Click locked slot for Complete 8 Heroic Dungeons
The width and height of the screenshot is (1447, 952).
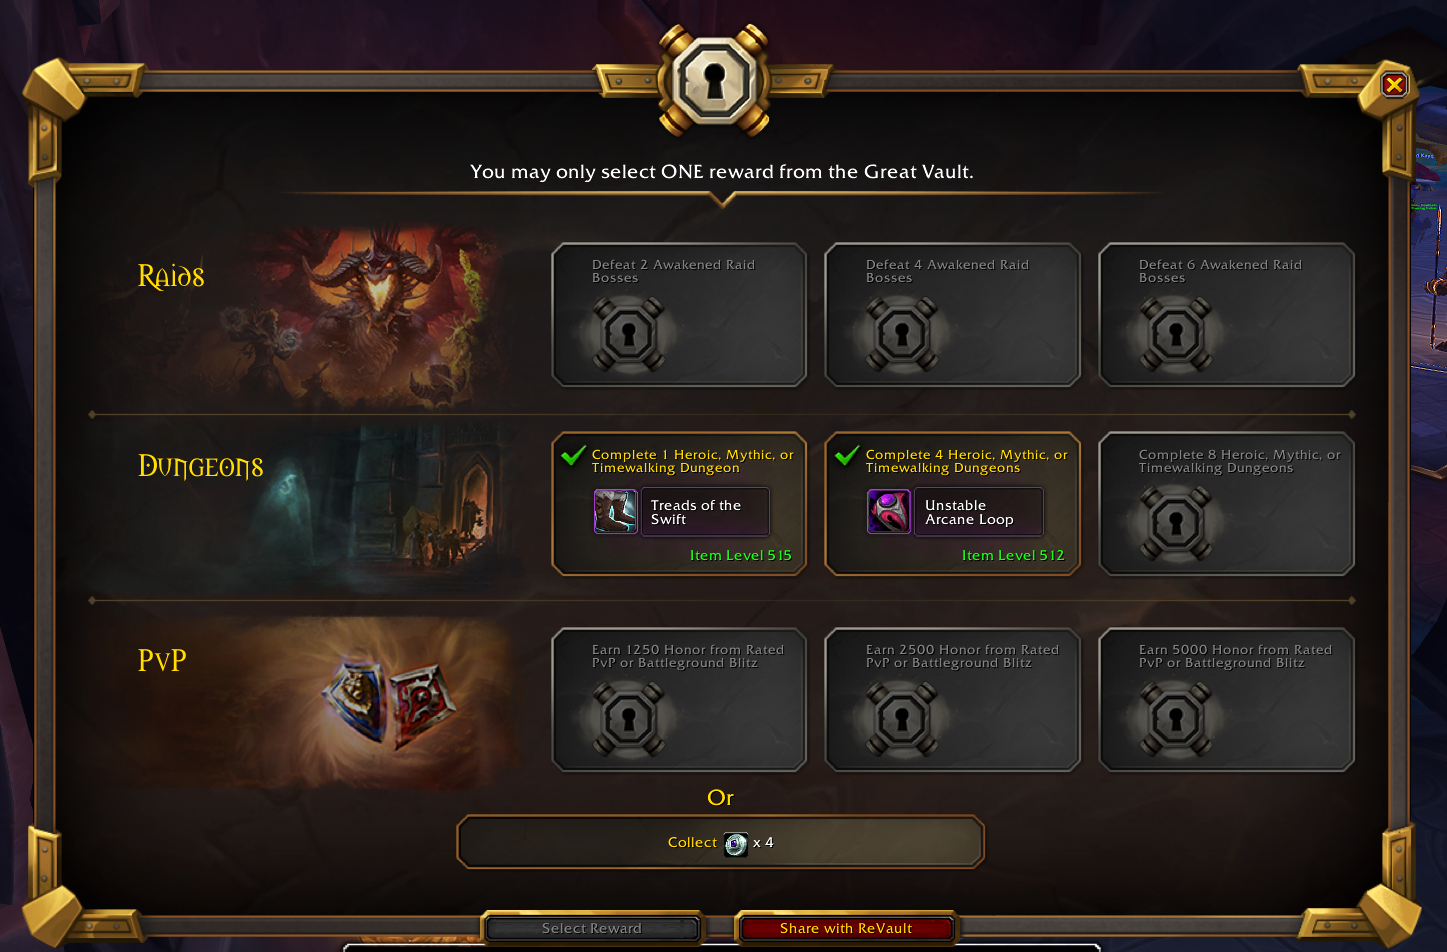click(x=1226, y=504)
